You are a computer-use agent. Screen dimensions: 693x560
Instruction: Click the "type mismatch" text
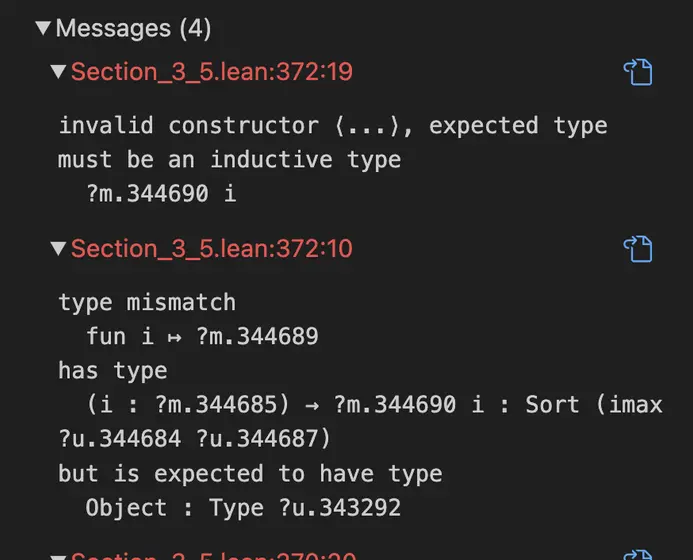(147, 302)
